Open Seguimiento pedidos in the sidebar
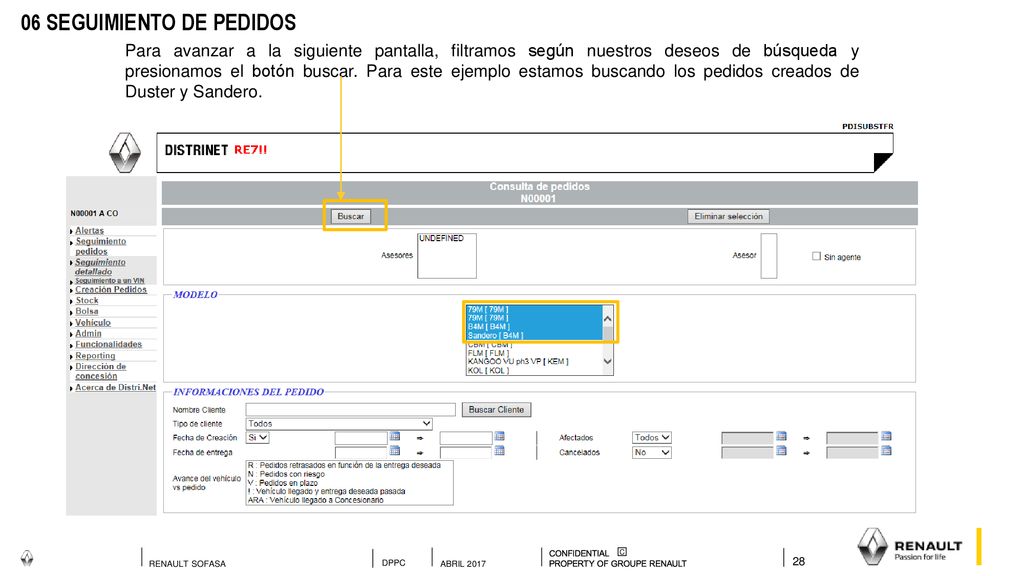Screen dimensions: 1024x576 tap(101, 246)
